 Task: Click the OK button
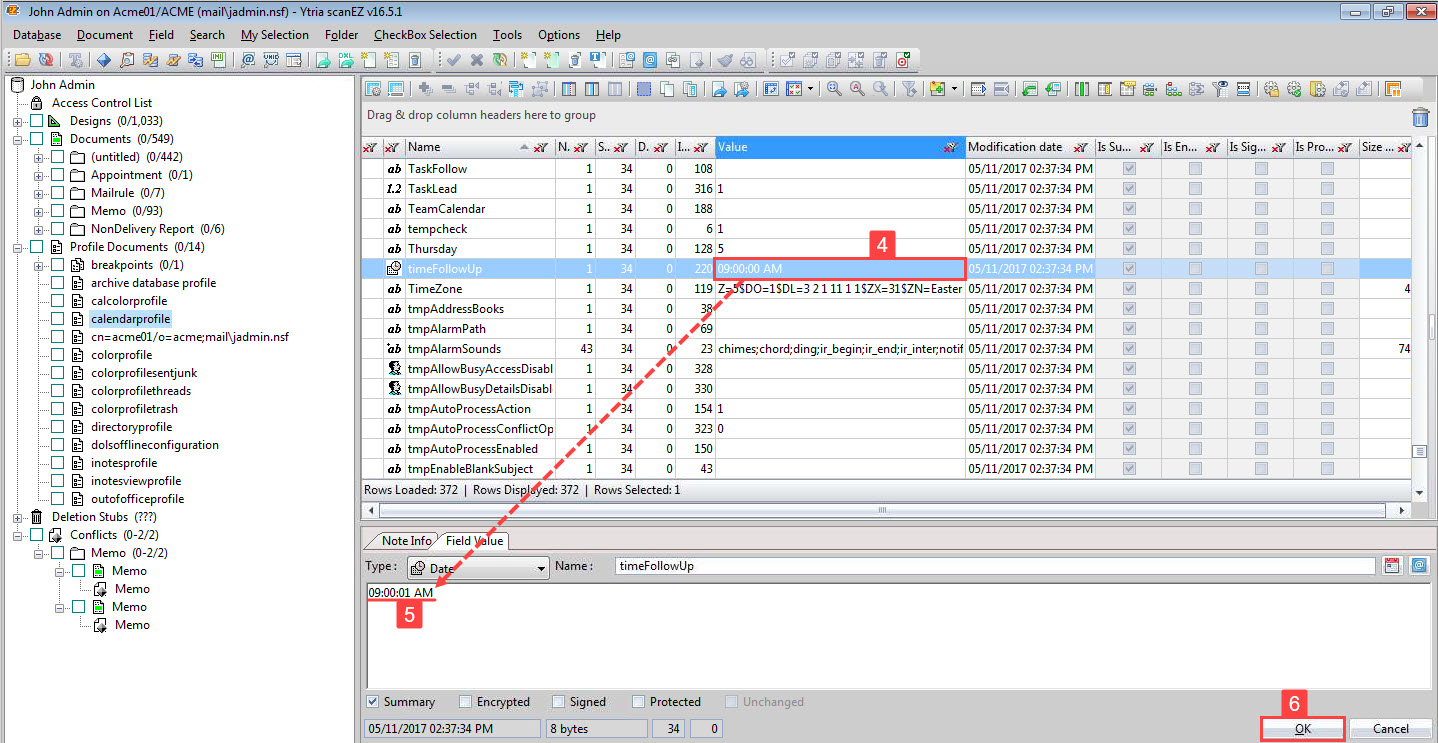[x=1302, y=729]
